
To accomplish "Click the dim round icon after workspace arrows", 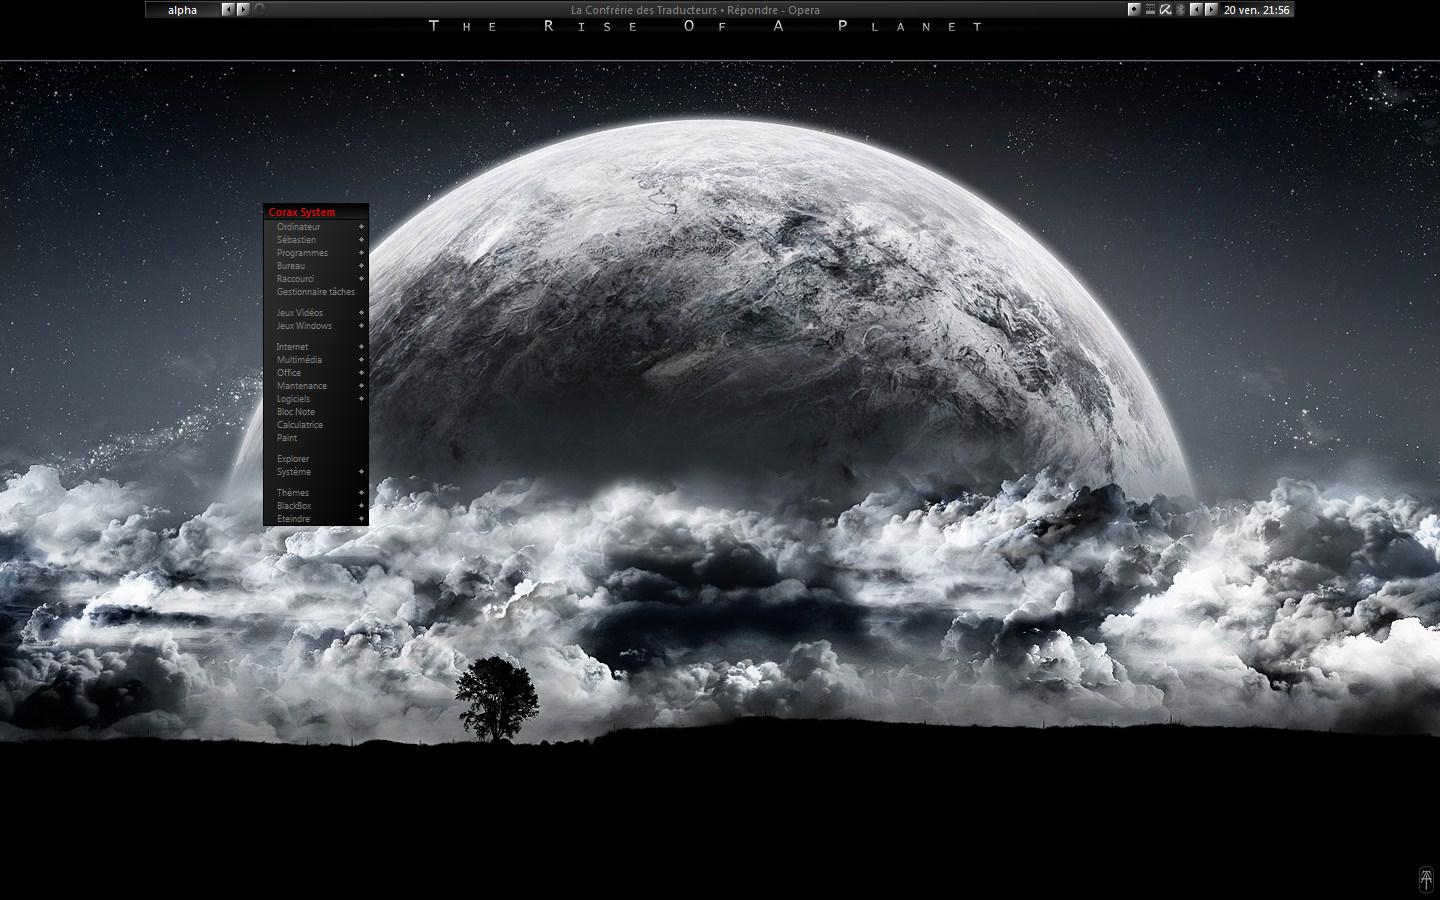I will click(260, 10).
